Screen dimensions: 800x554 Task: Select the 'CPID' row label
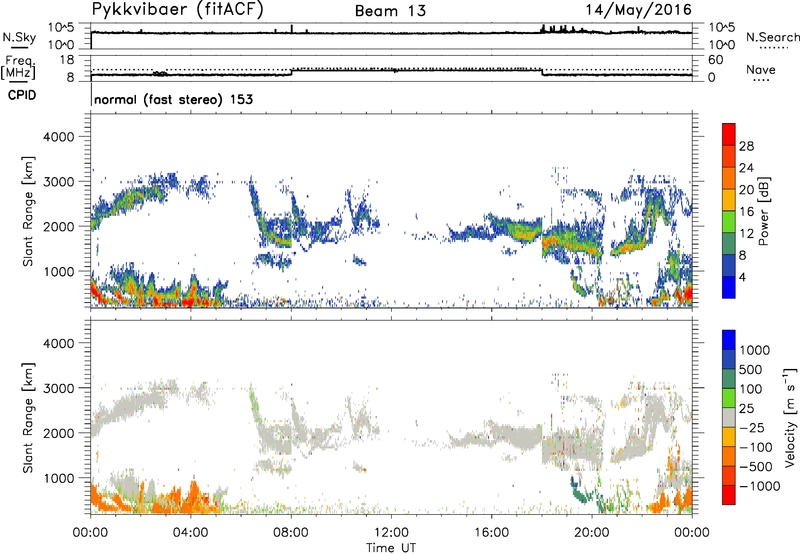pos(22,95)
